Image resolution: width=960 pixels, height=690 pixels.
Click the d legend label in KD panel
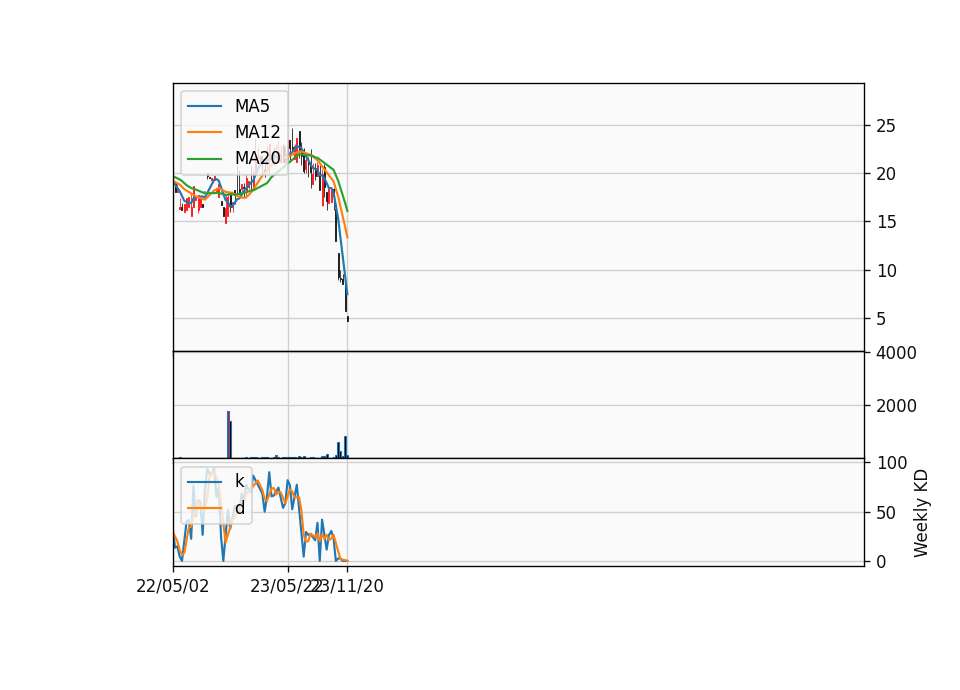[239, 508]
